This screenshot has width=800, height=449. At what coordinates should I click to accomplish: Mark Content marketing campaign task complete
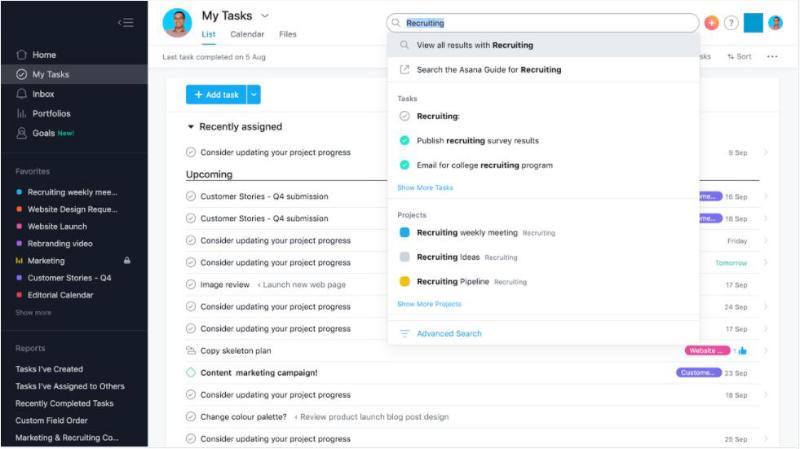click(x=191, y=373)
